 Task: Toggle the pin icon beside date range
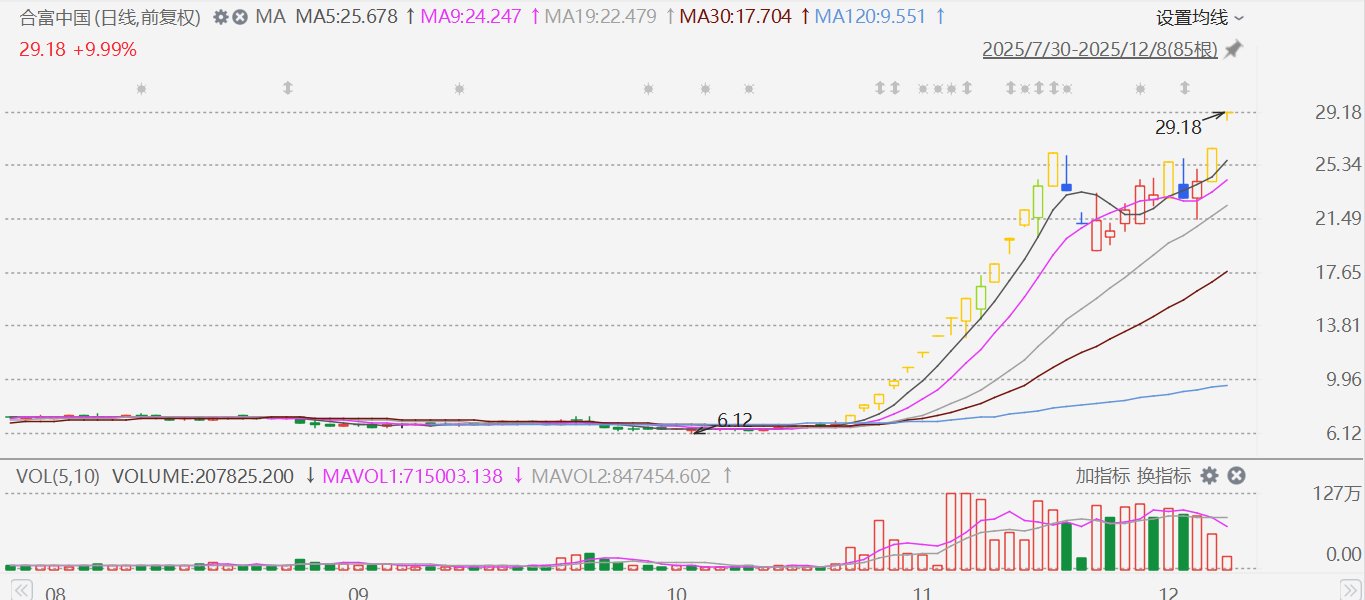point(1233,49)
